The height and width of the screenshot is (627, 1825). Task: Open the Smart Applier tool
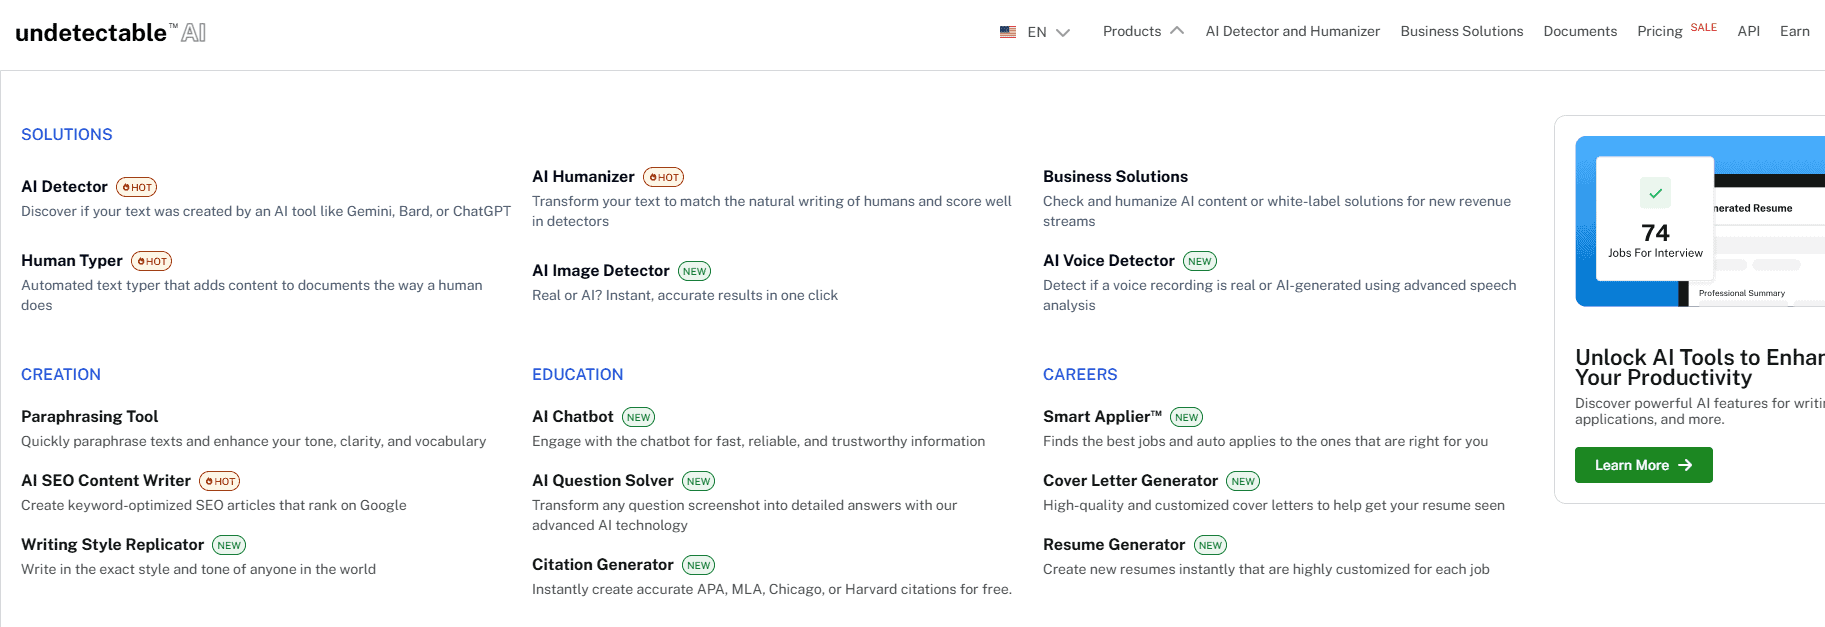click(1102, 416)
